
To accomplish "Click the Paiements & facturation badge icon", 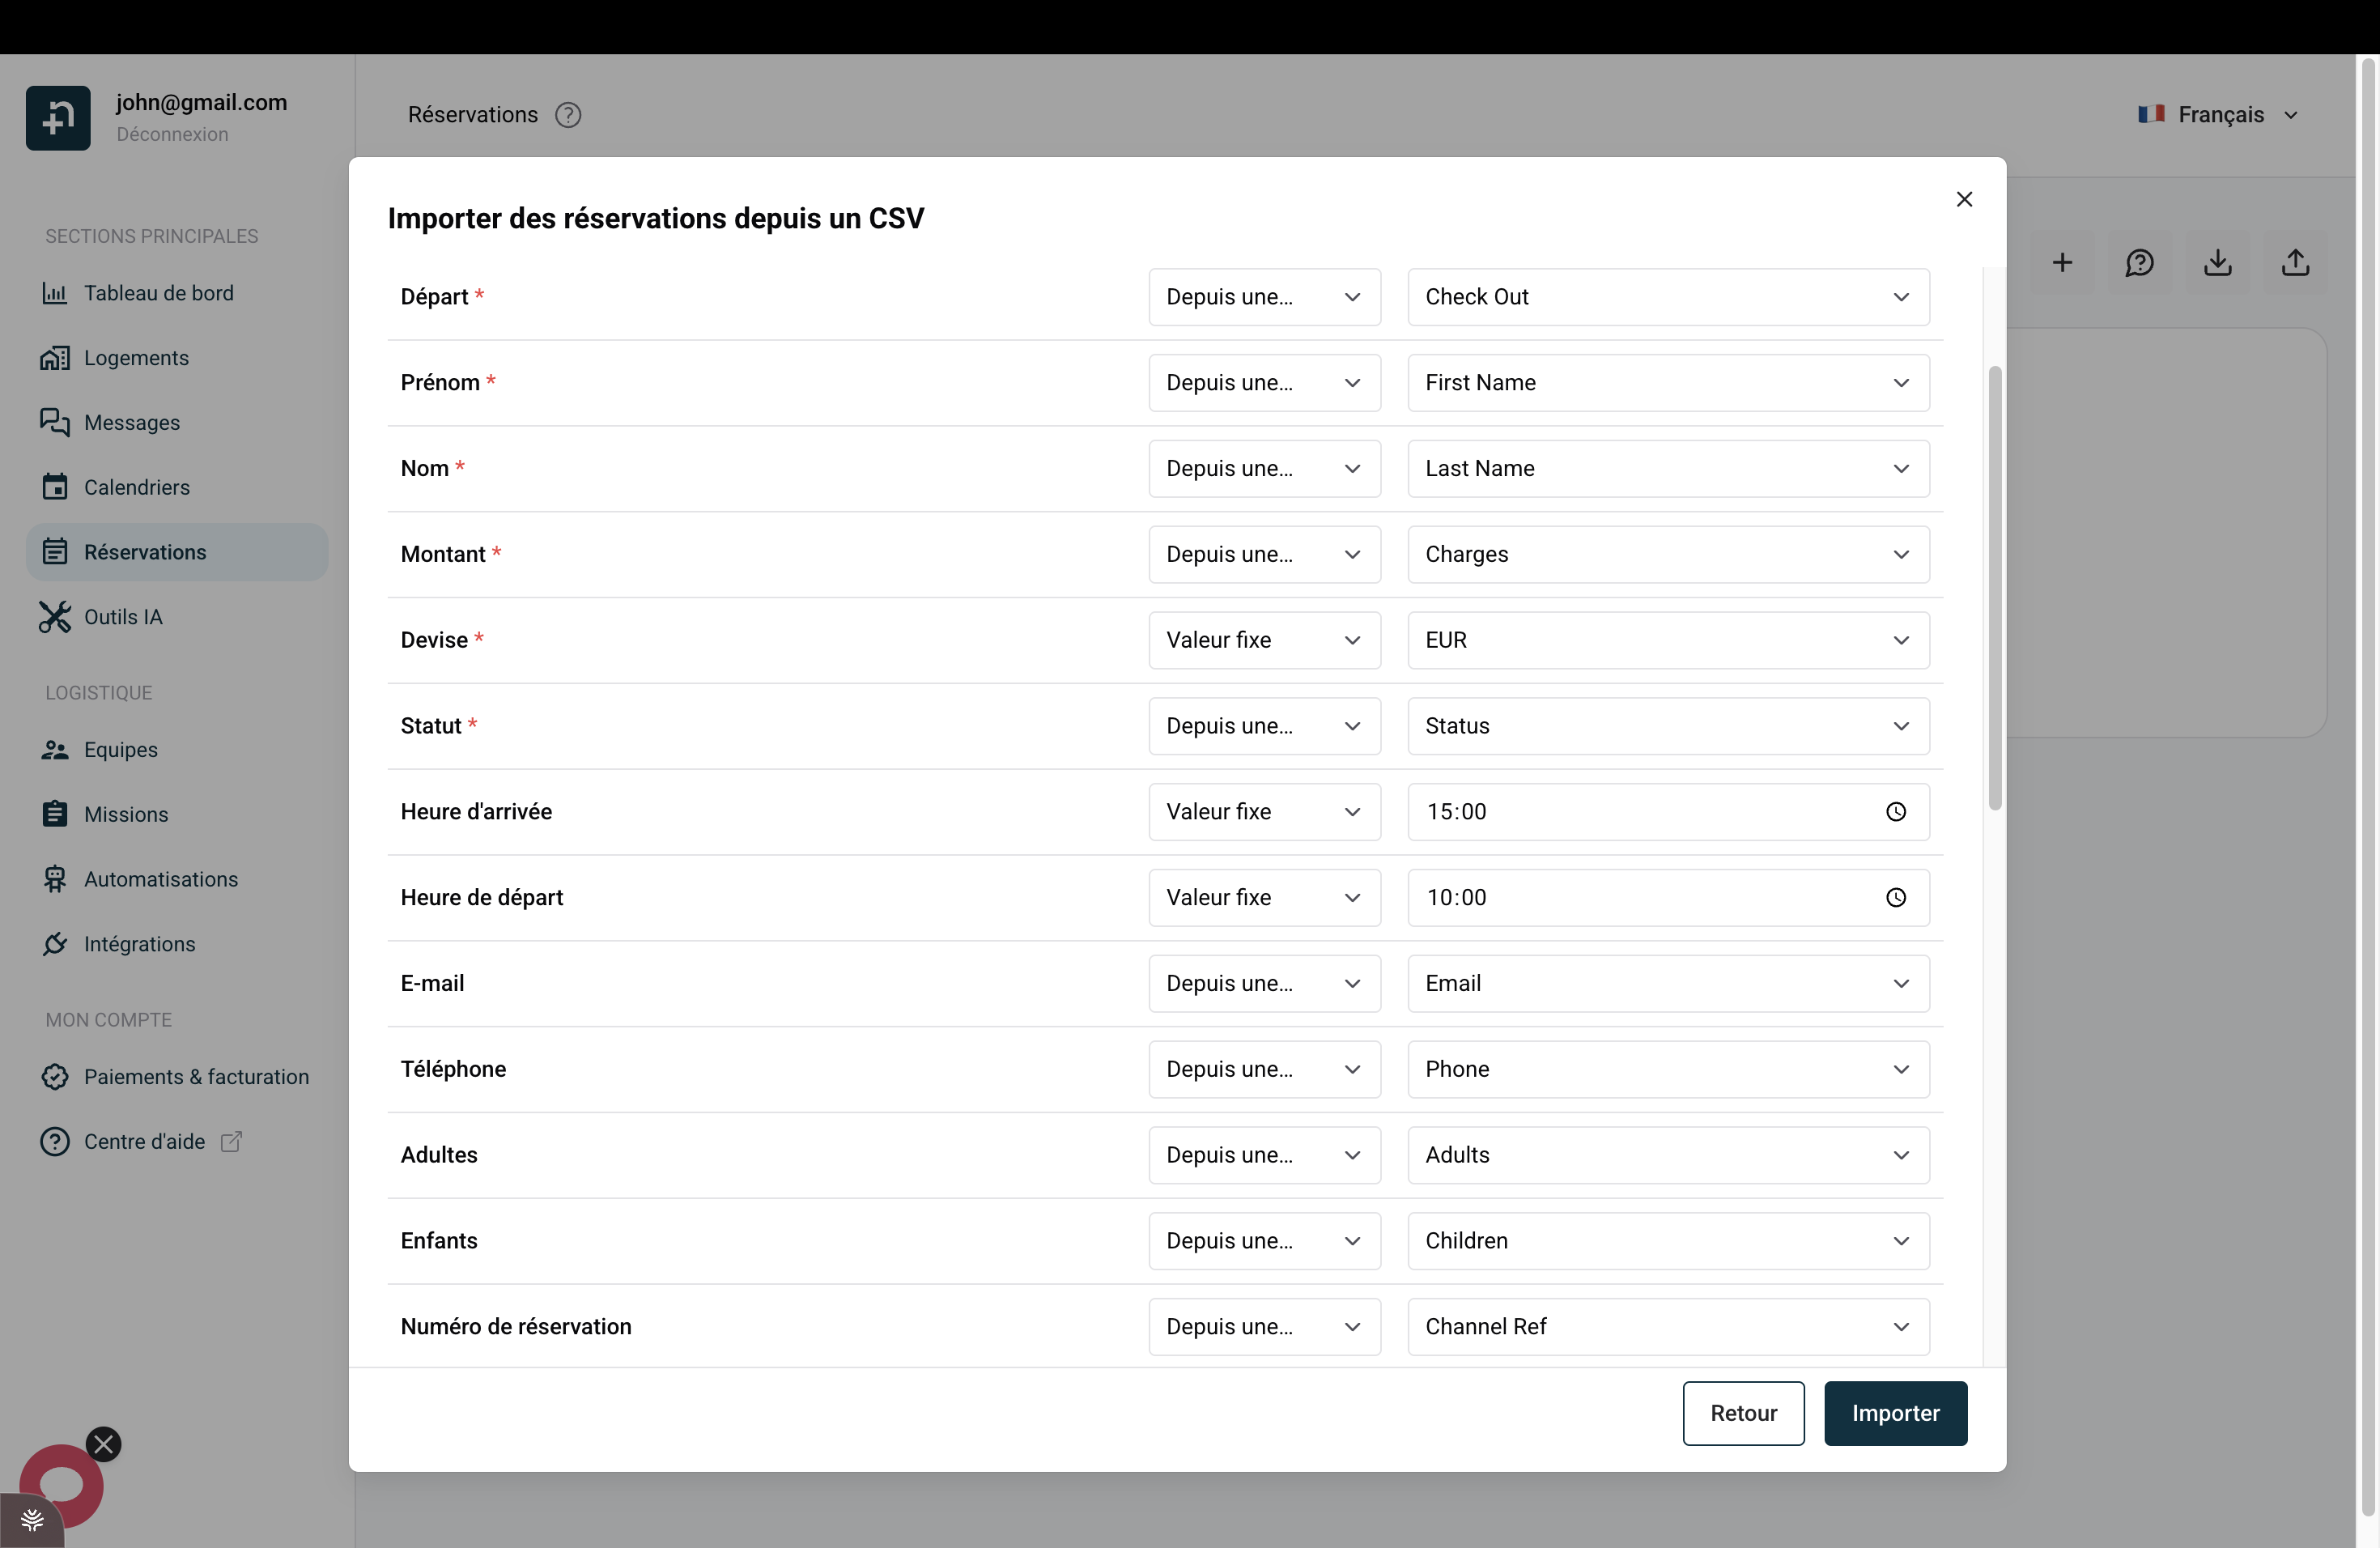I will coord(55,1077).
